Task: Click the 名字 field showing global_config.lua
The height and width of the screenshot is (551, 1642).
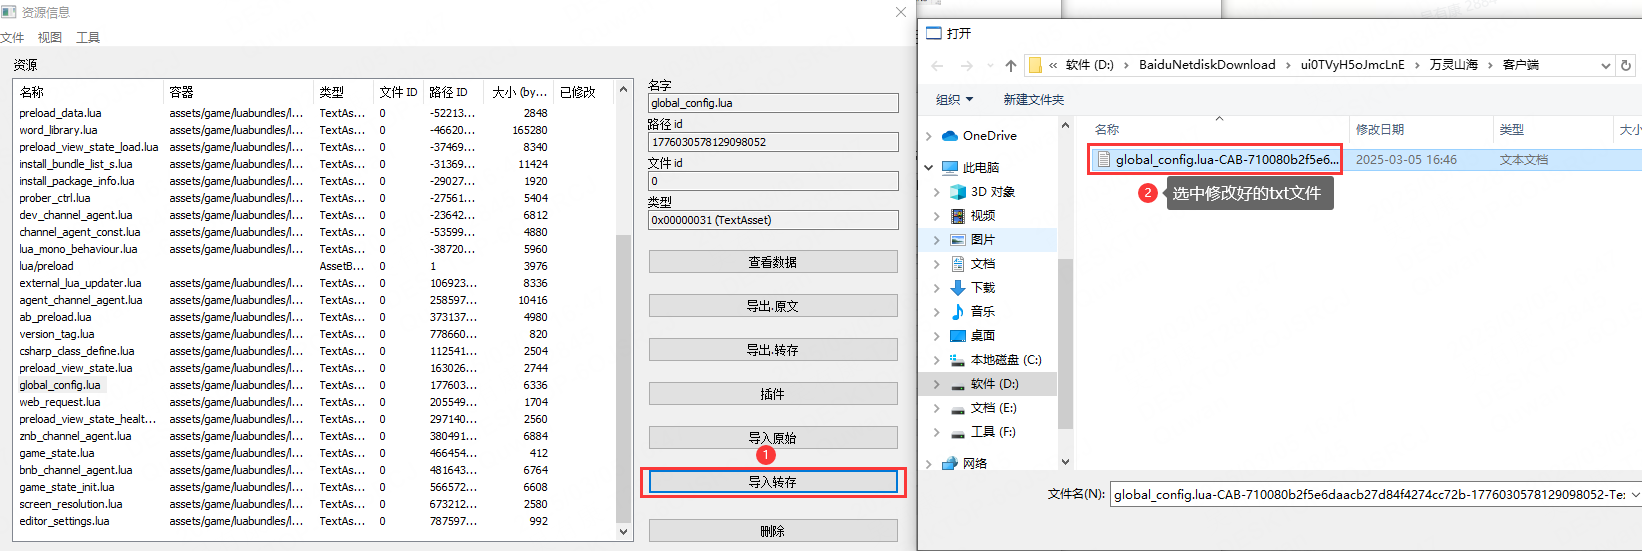Action: pyautogui.click(x=773, y=103)
